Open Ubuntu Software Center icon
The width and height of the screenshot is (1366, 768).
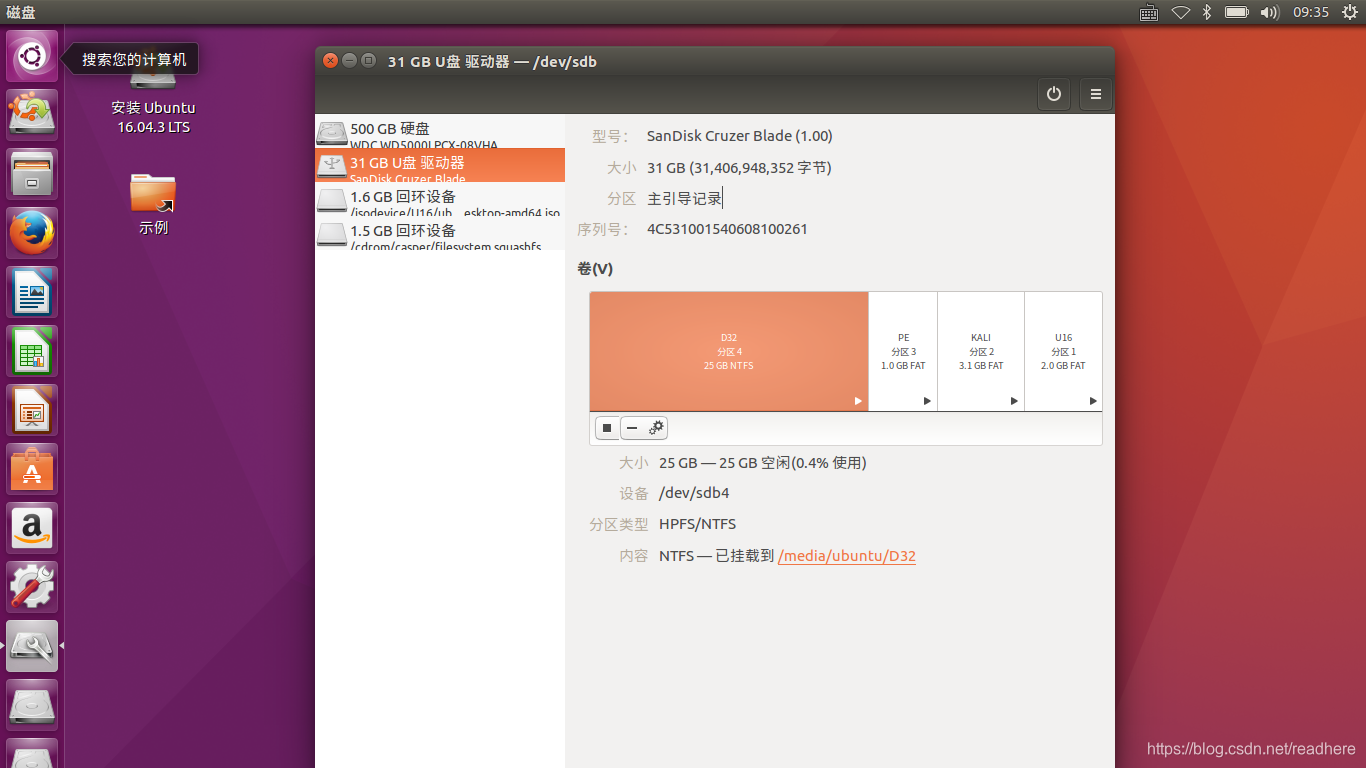tap(33, 469)
